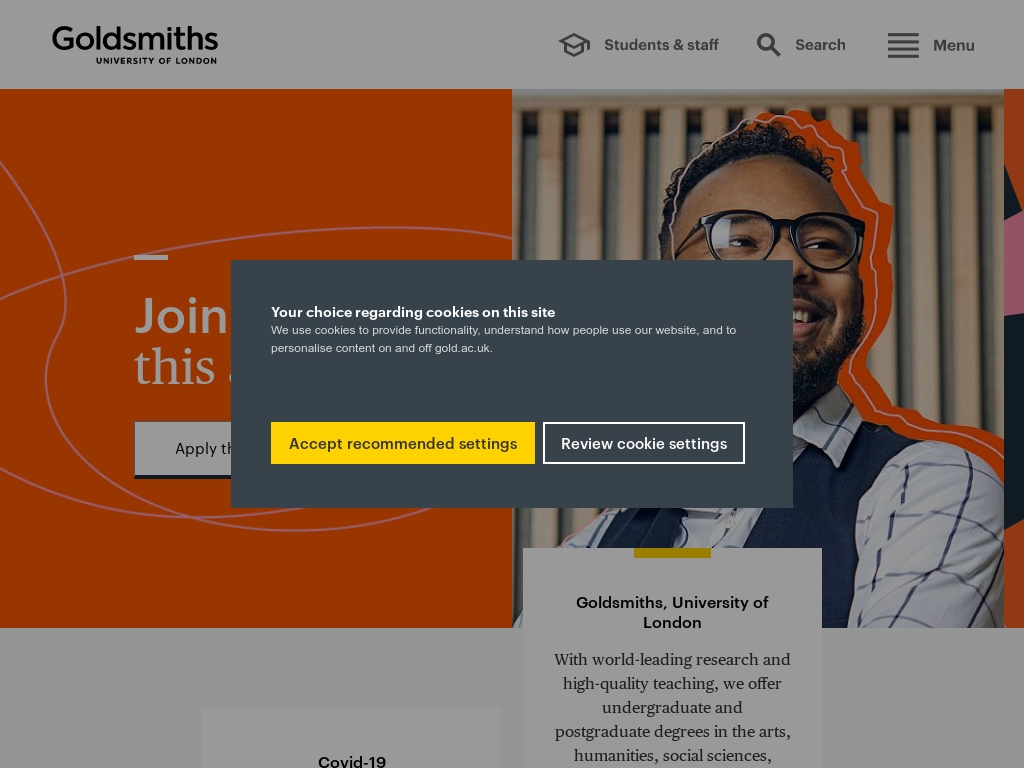Click the 'Your choice regarding cookies' heading
Image resolution: width=1024 pixels, height=768 pixels.
(x=413, y=312)
